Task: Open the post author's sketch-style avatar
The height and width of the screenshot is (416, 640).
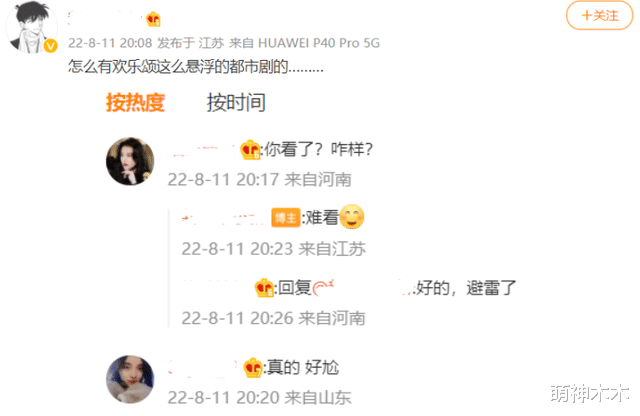Action: click(31, 27)
